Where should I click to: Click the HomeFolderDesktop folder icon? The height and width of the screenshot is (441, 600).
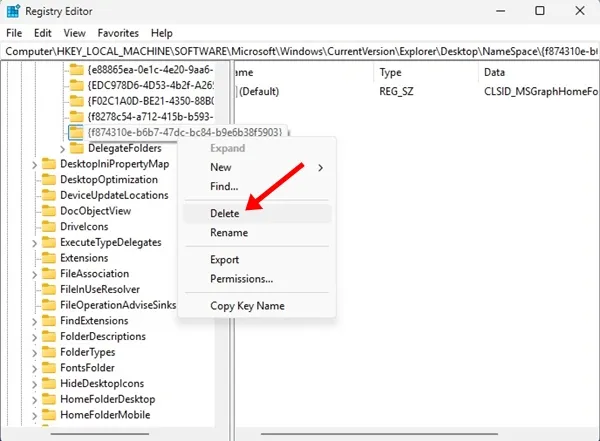[49, 399]
